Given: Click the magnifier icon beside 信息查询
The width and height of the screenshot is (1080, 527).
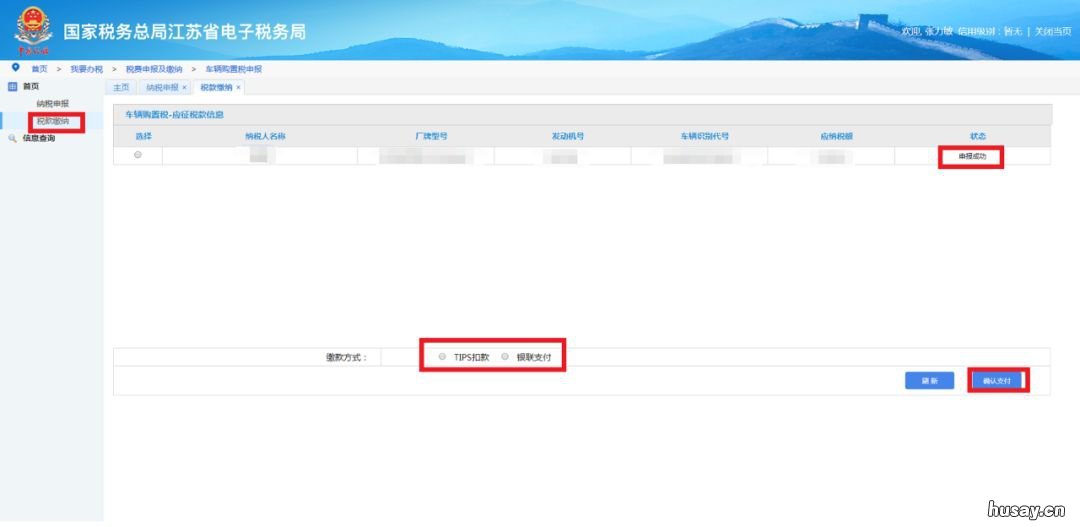Looking at the screenshot, I should (x=12, y=138).
